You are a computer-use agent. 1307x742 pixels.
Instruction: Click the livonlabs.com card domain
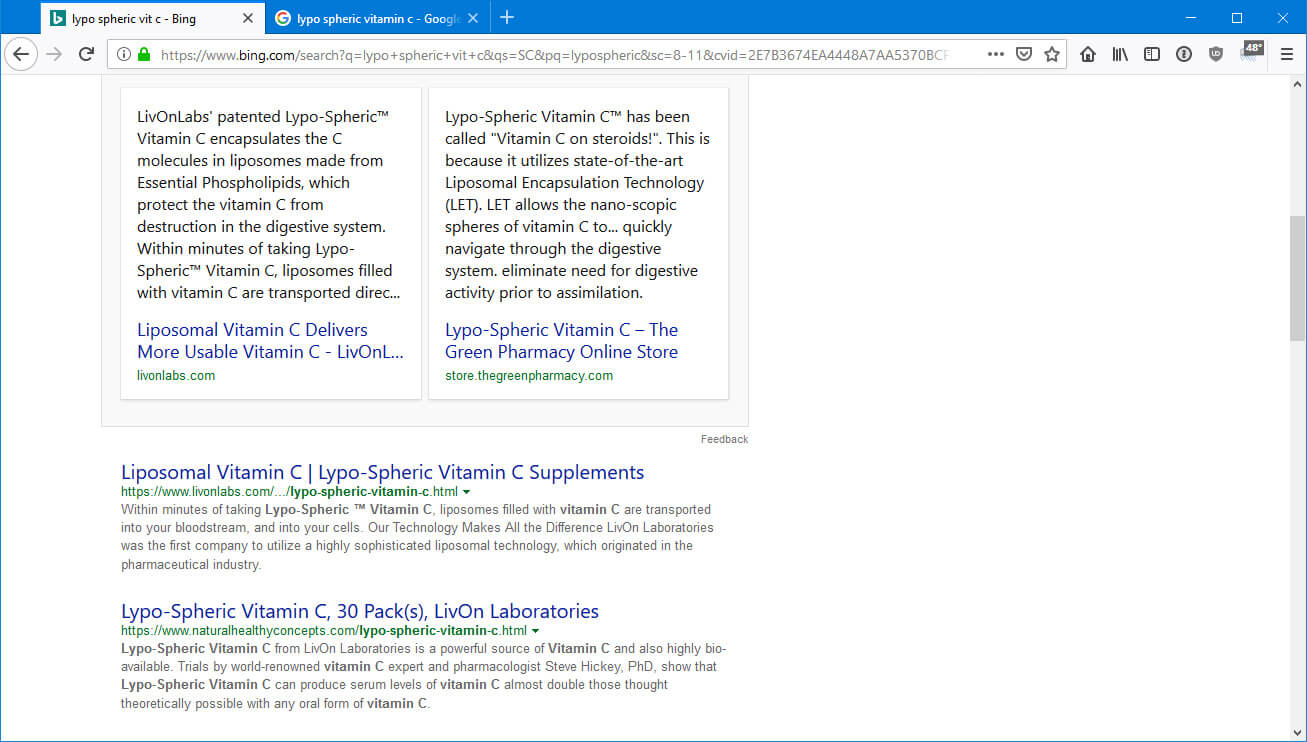coord(176,376)
